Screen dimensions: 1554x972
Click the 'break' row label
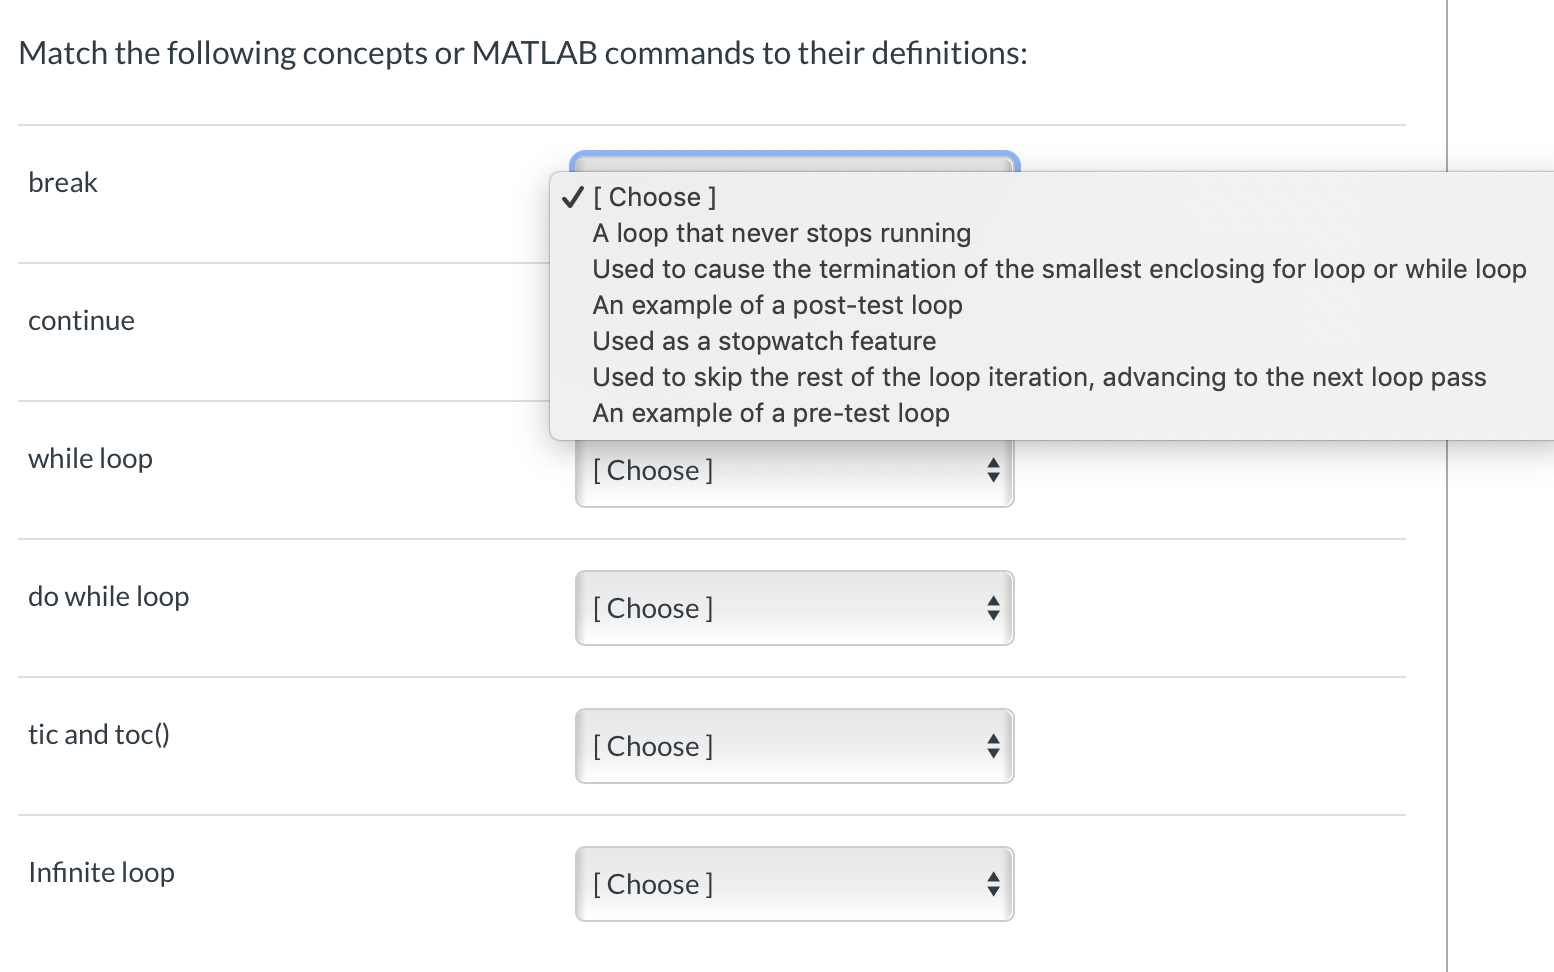[x=63, y=182]
